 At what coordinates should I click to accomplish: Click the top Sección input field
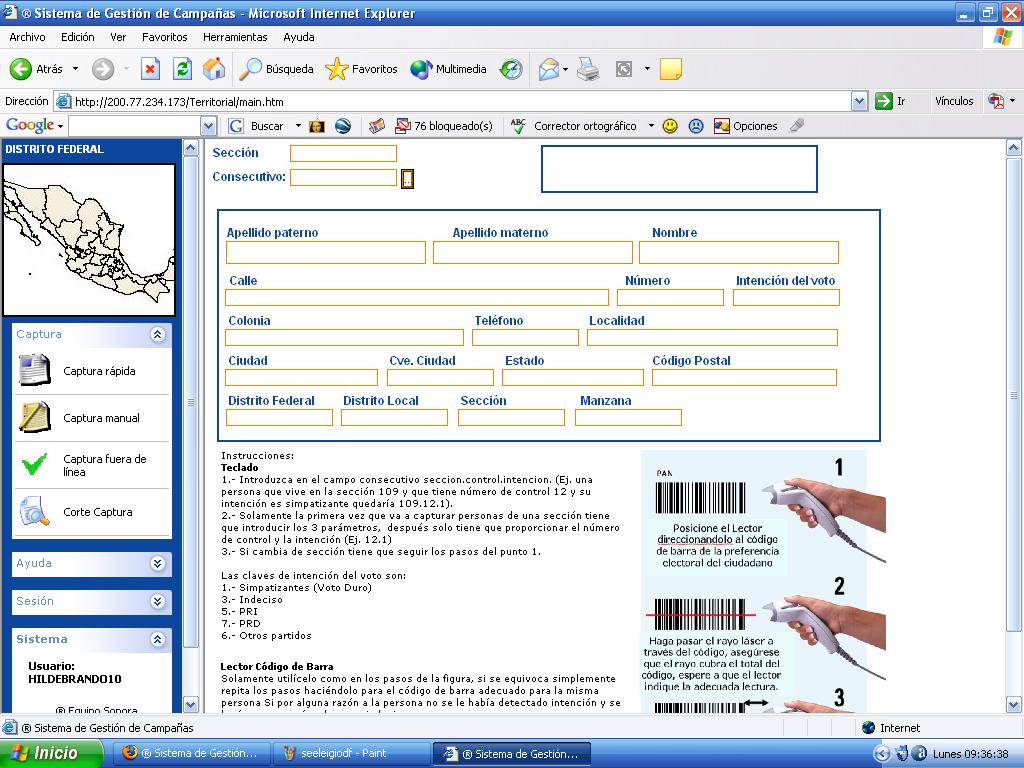click(344, 153)
